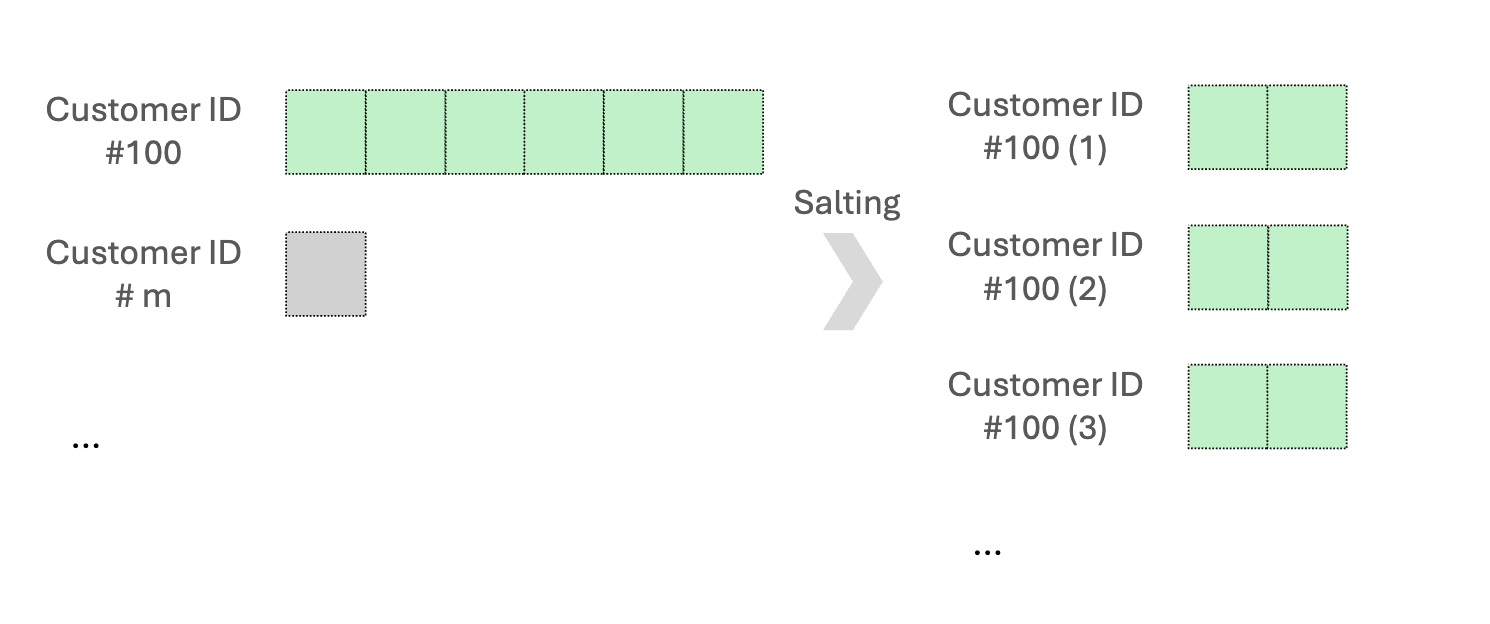Click right green block beside #100 (1)
This screenshot has height=624, width=1490.
pyautogui.click(x=1308, y=127)
